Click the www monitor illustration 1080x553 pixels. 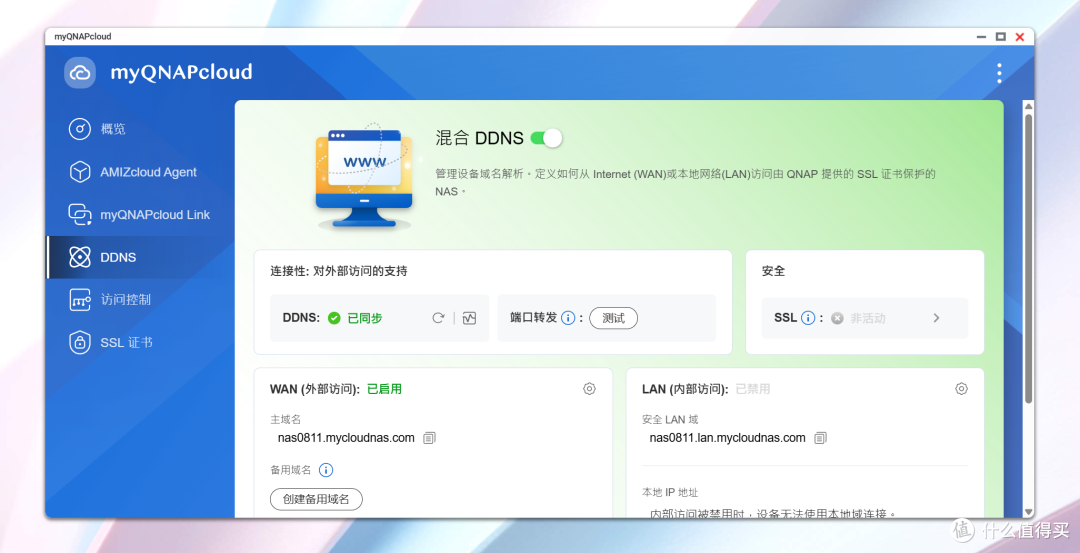coord(364,178)
